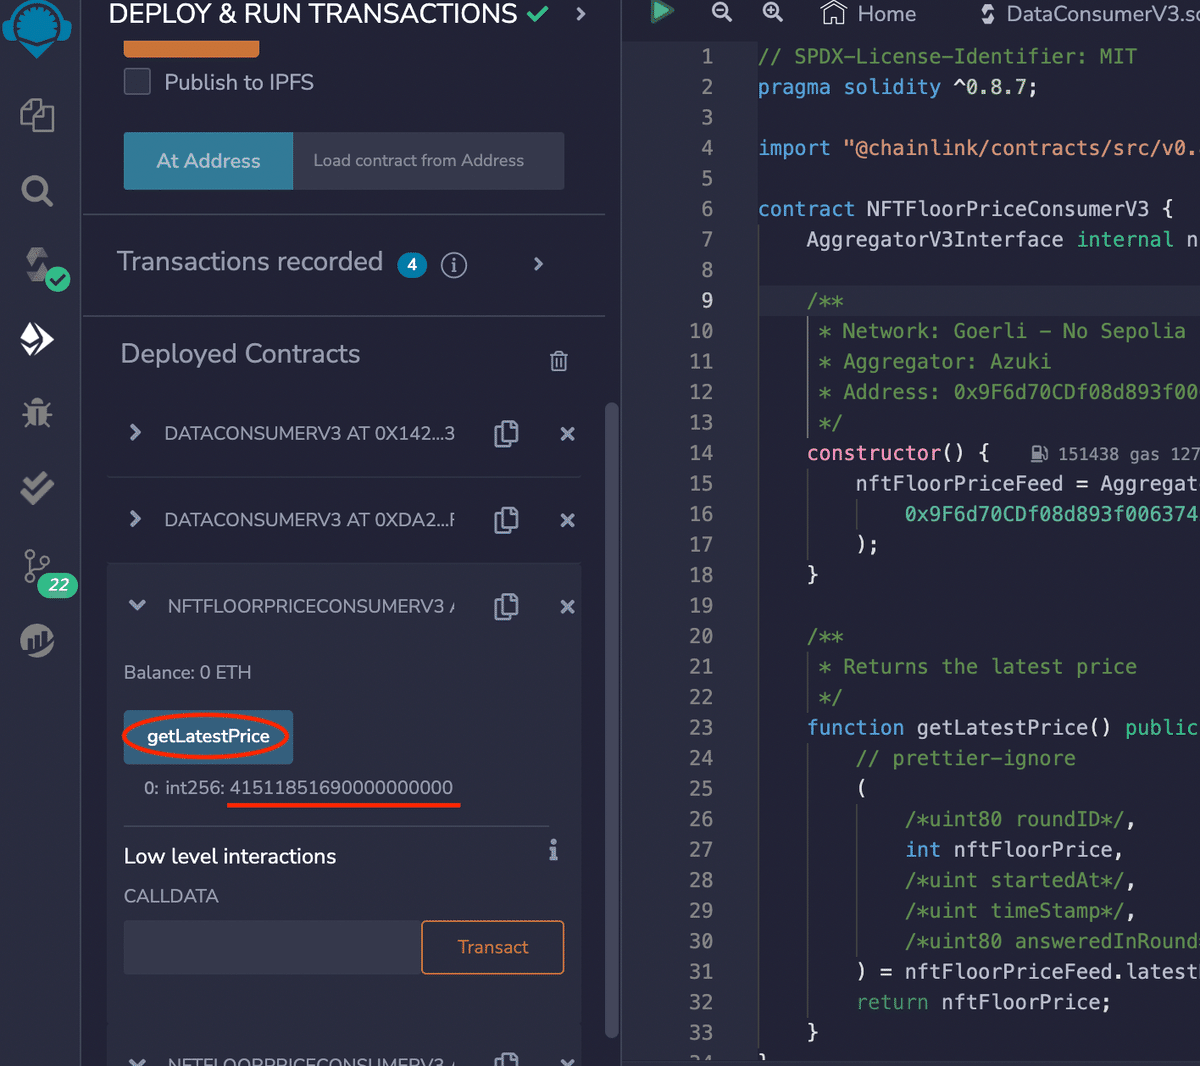Copy address of DATACONSUMERV3 AT 0X142...3
The image size is (1200, 1066).
click(507, 433)
